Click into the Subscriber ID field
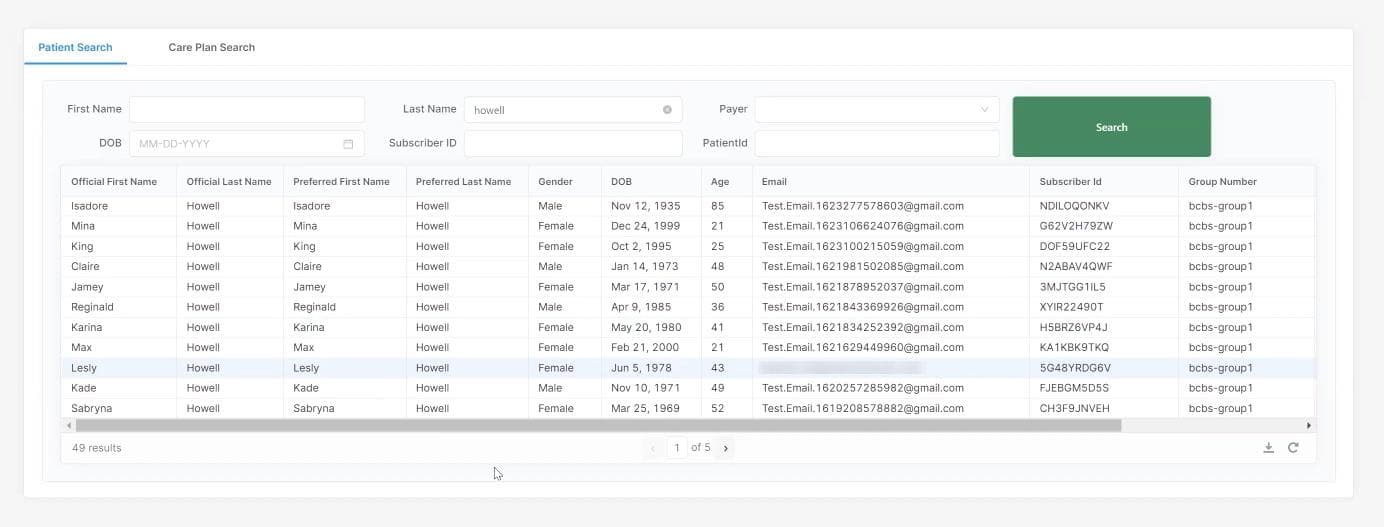The height and width of the screenshot is (527, 1384). click(572, 144)
